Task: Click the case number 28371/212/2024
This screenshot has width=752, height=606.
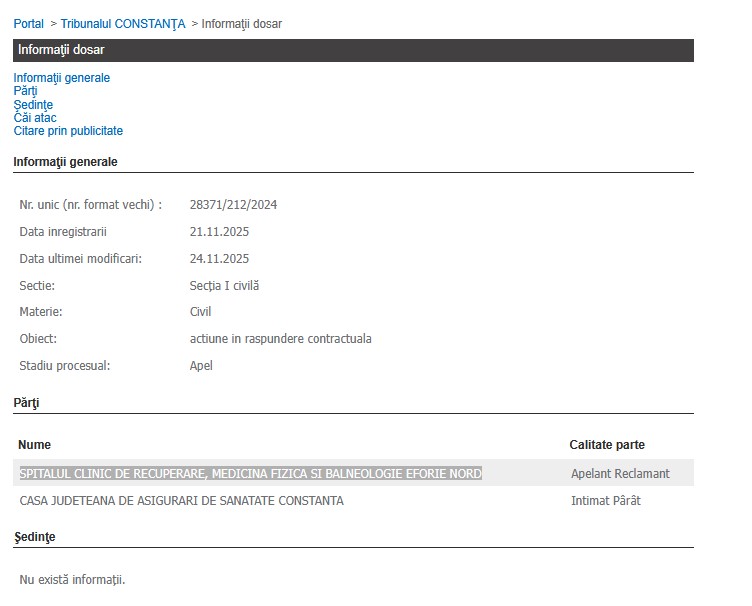Action: click(233, 205)
